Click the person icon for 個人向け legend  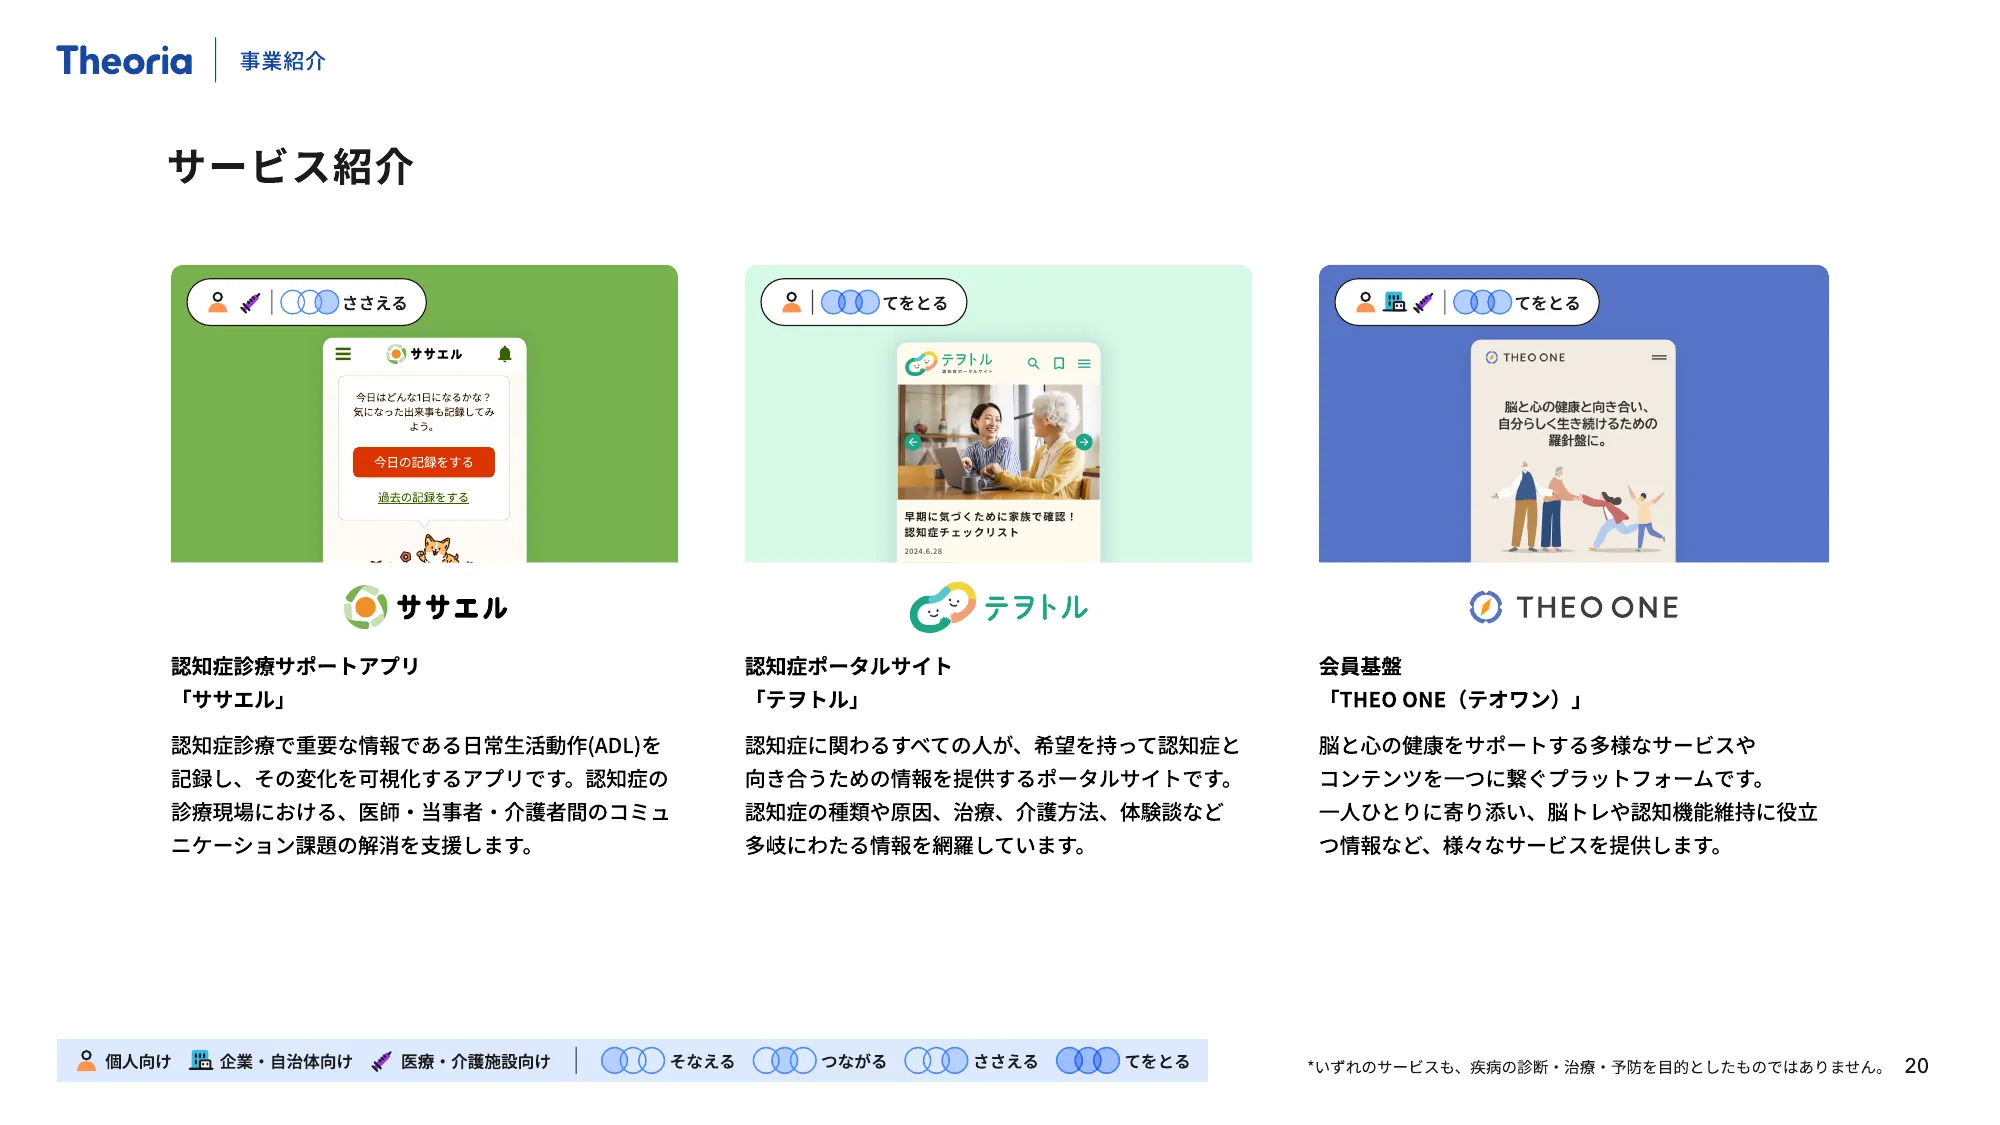click(x=88, y=1061)
